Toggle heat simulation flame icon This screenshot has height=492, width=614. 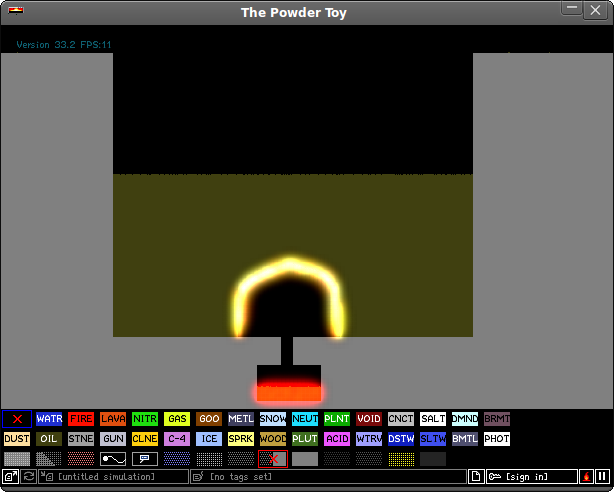586,477
